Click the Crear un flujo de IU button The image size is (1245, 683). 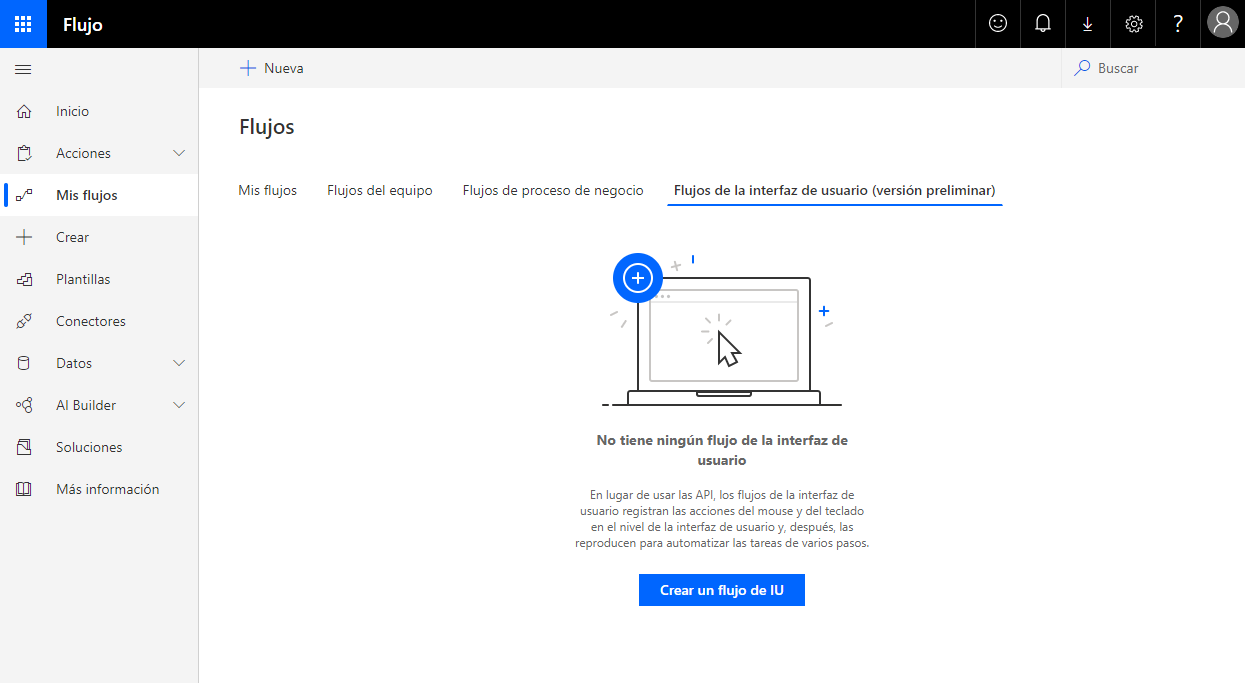(722, 590)
